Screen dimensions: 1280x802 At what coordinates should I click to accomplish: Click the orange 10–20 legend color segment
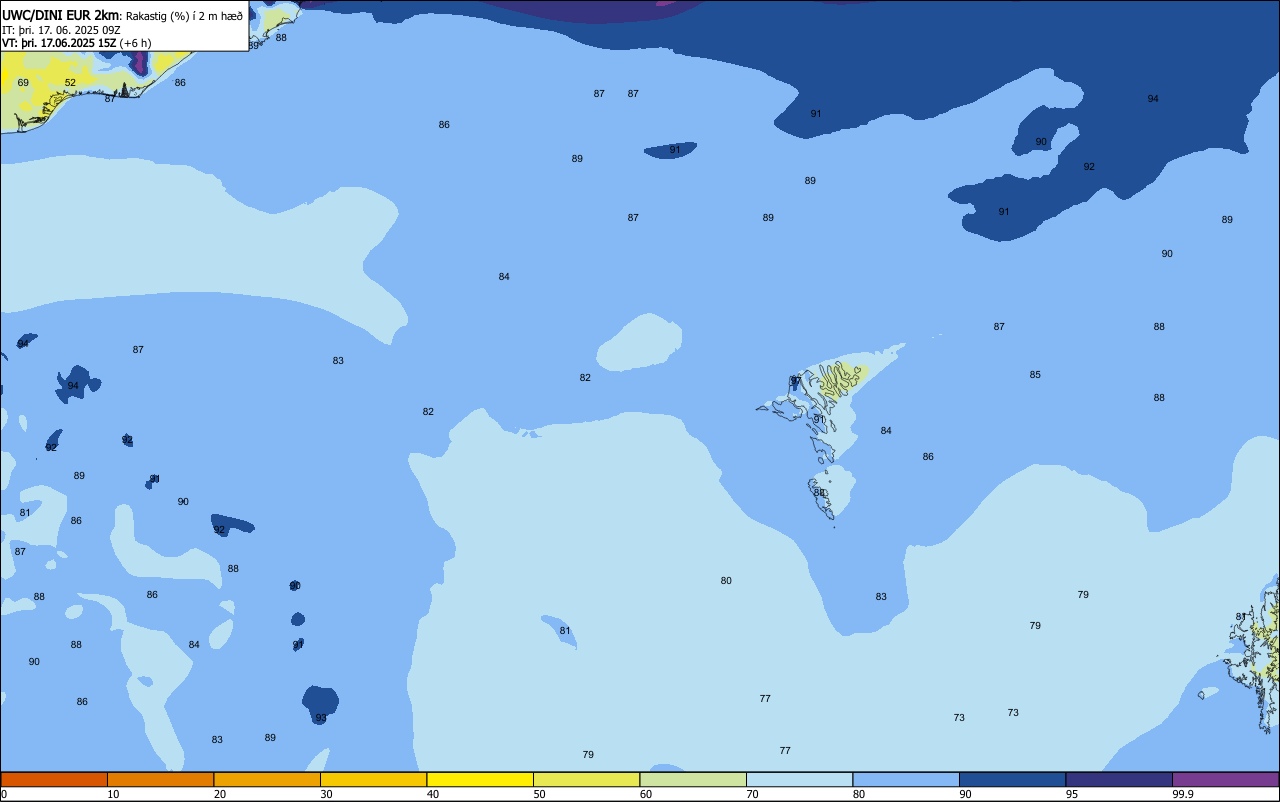coord(160,779)
